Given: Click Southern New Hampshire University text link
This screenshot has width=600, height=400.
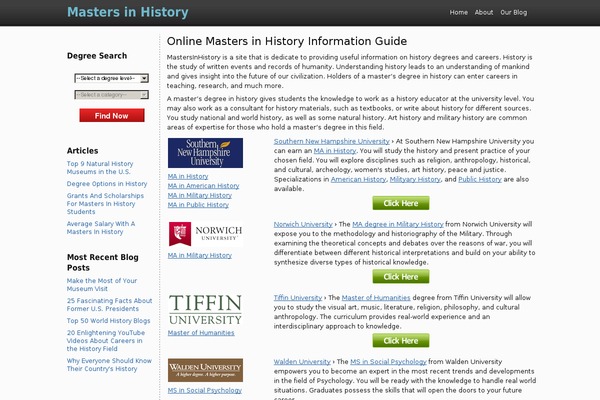Looking at the screenshot, I should click(332, 141).
